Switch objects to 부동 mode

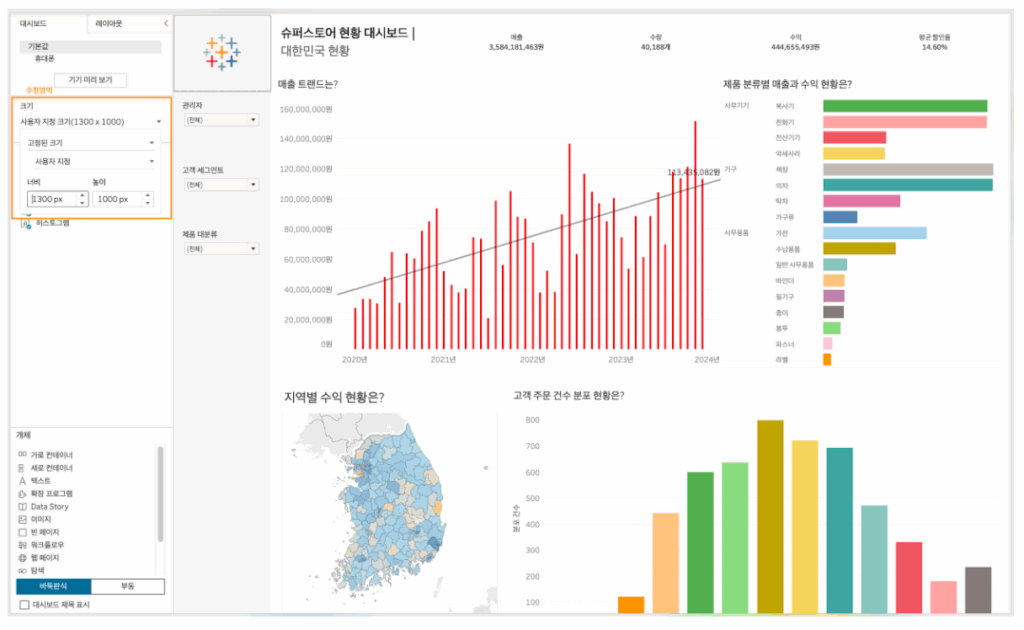(127, 586)
